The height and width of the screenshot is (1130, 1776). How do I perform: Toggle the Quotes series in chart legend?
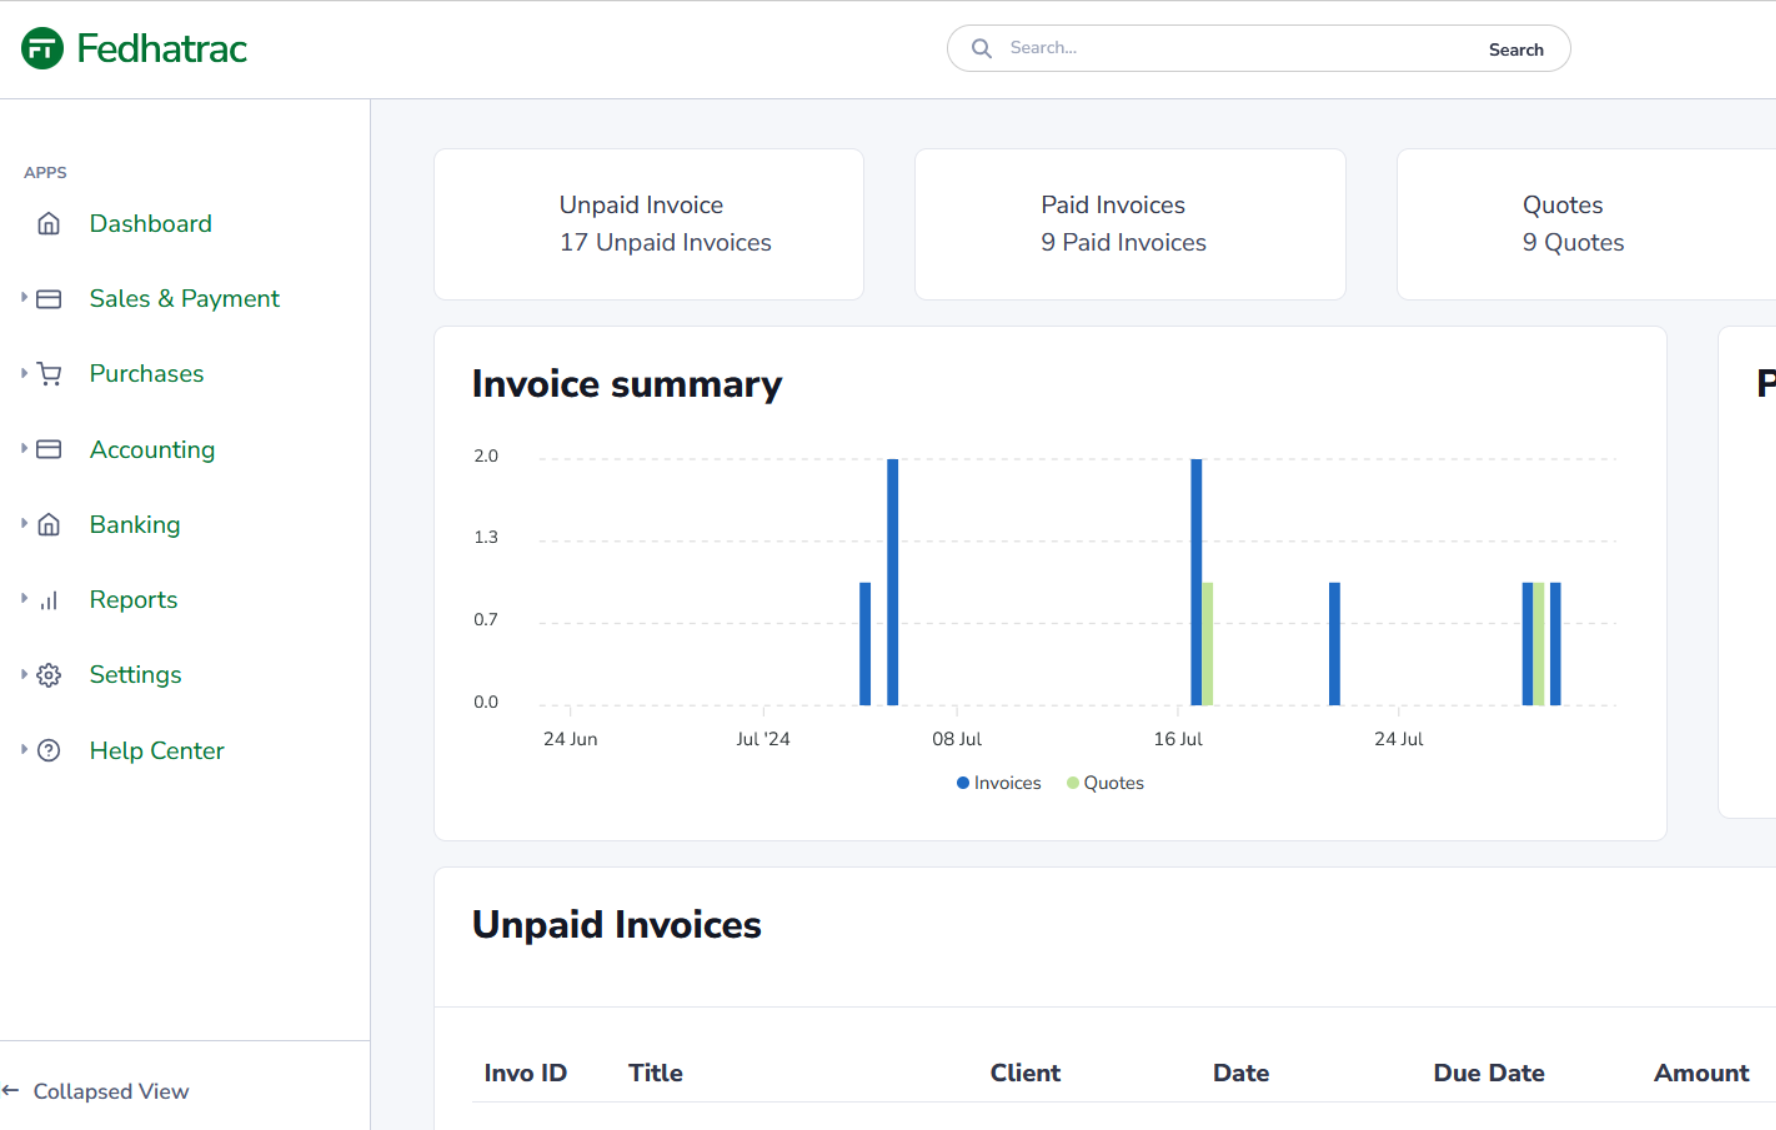[x=1105, y=783]
